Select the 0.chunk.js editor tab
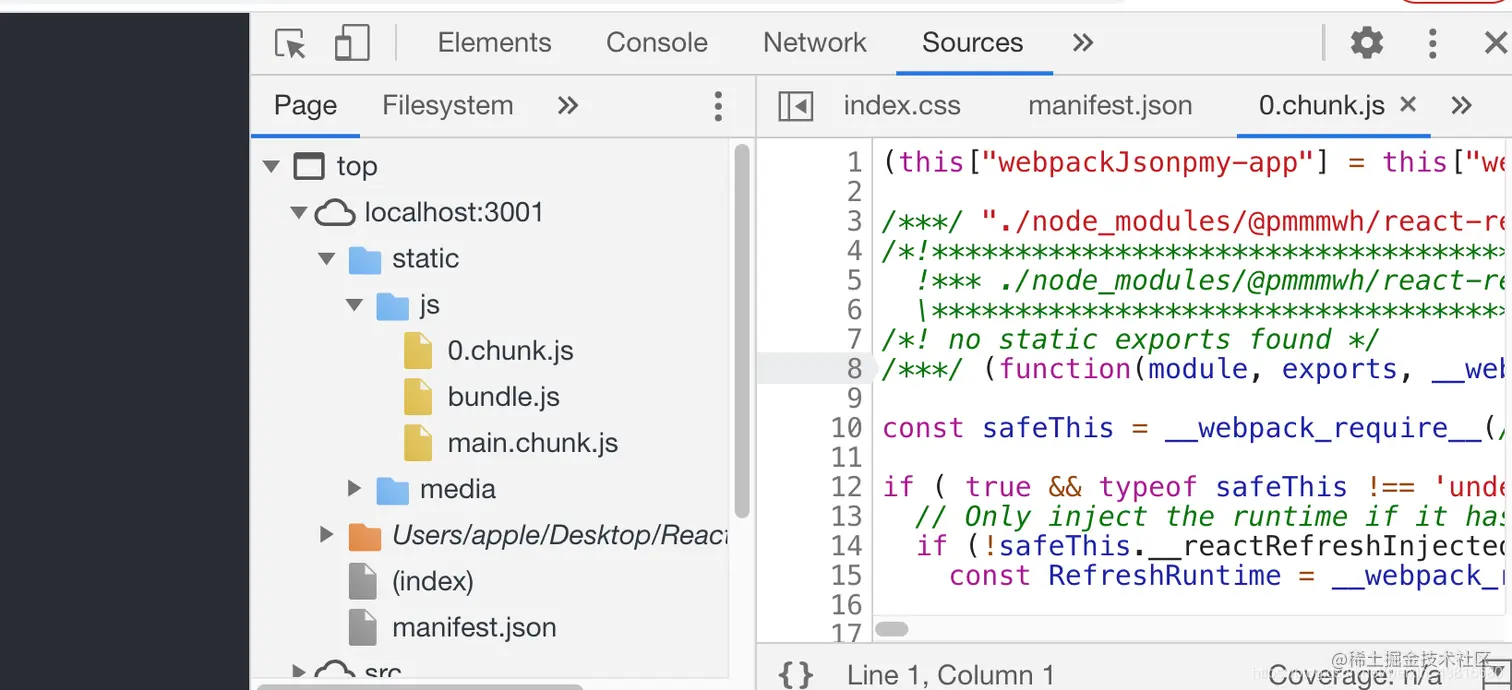Screen dimensions: 1512x690 (1321, 106)
